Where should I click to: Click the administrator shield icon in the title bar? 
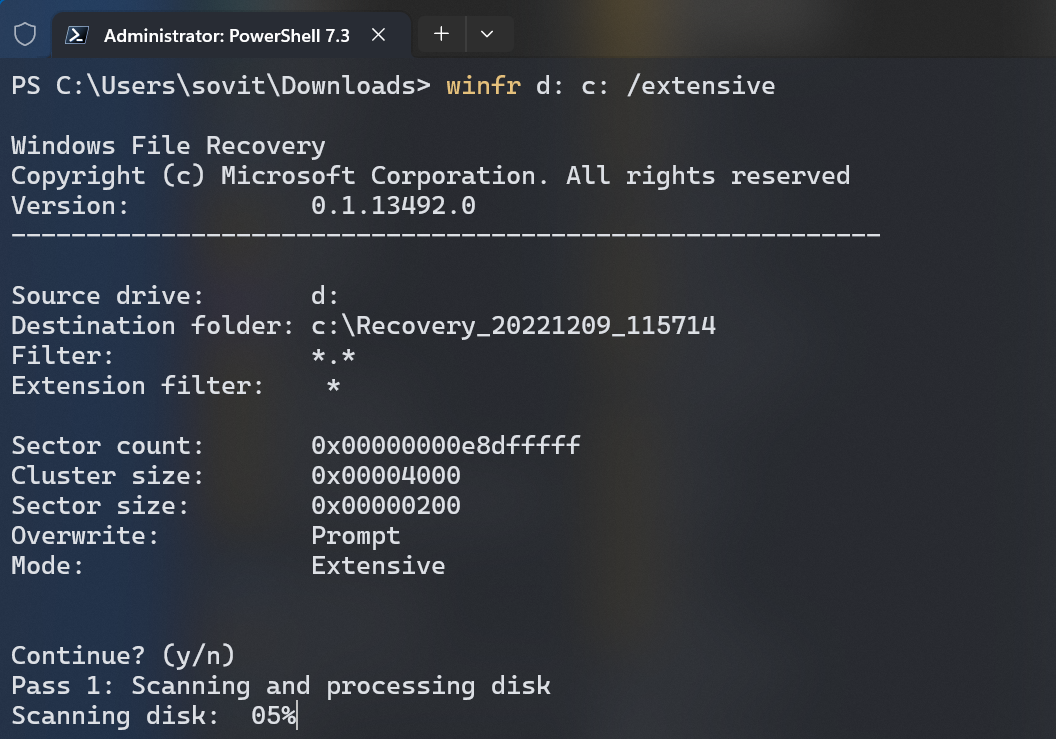tap(24, 33)
